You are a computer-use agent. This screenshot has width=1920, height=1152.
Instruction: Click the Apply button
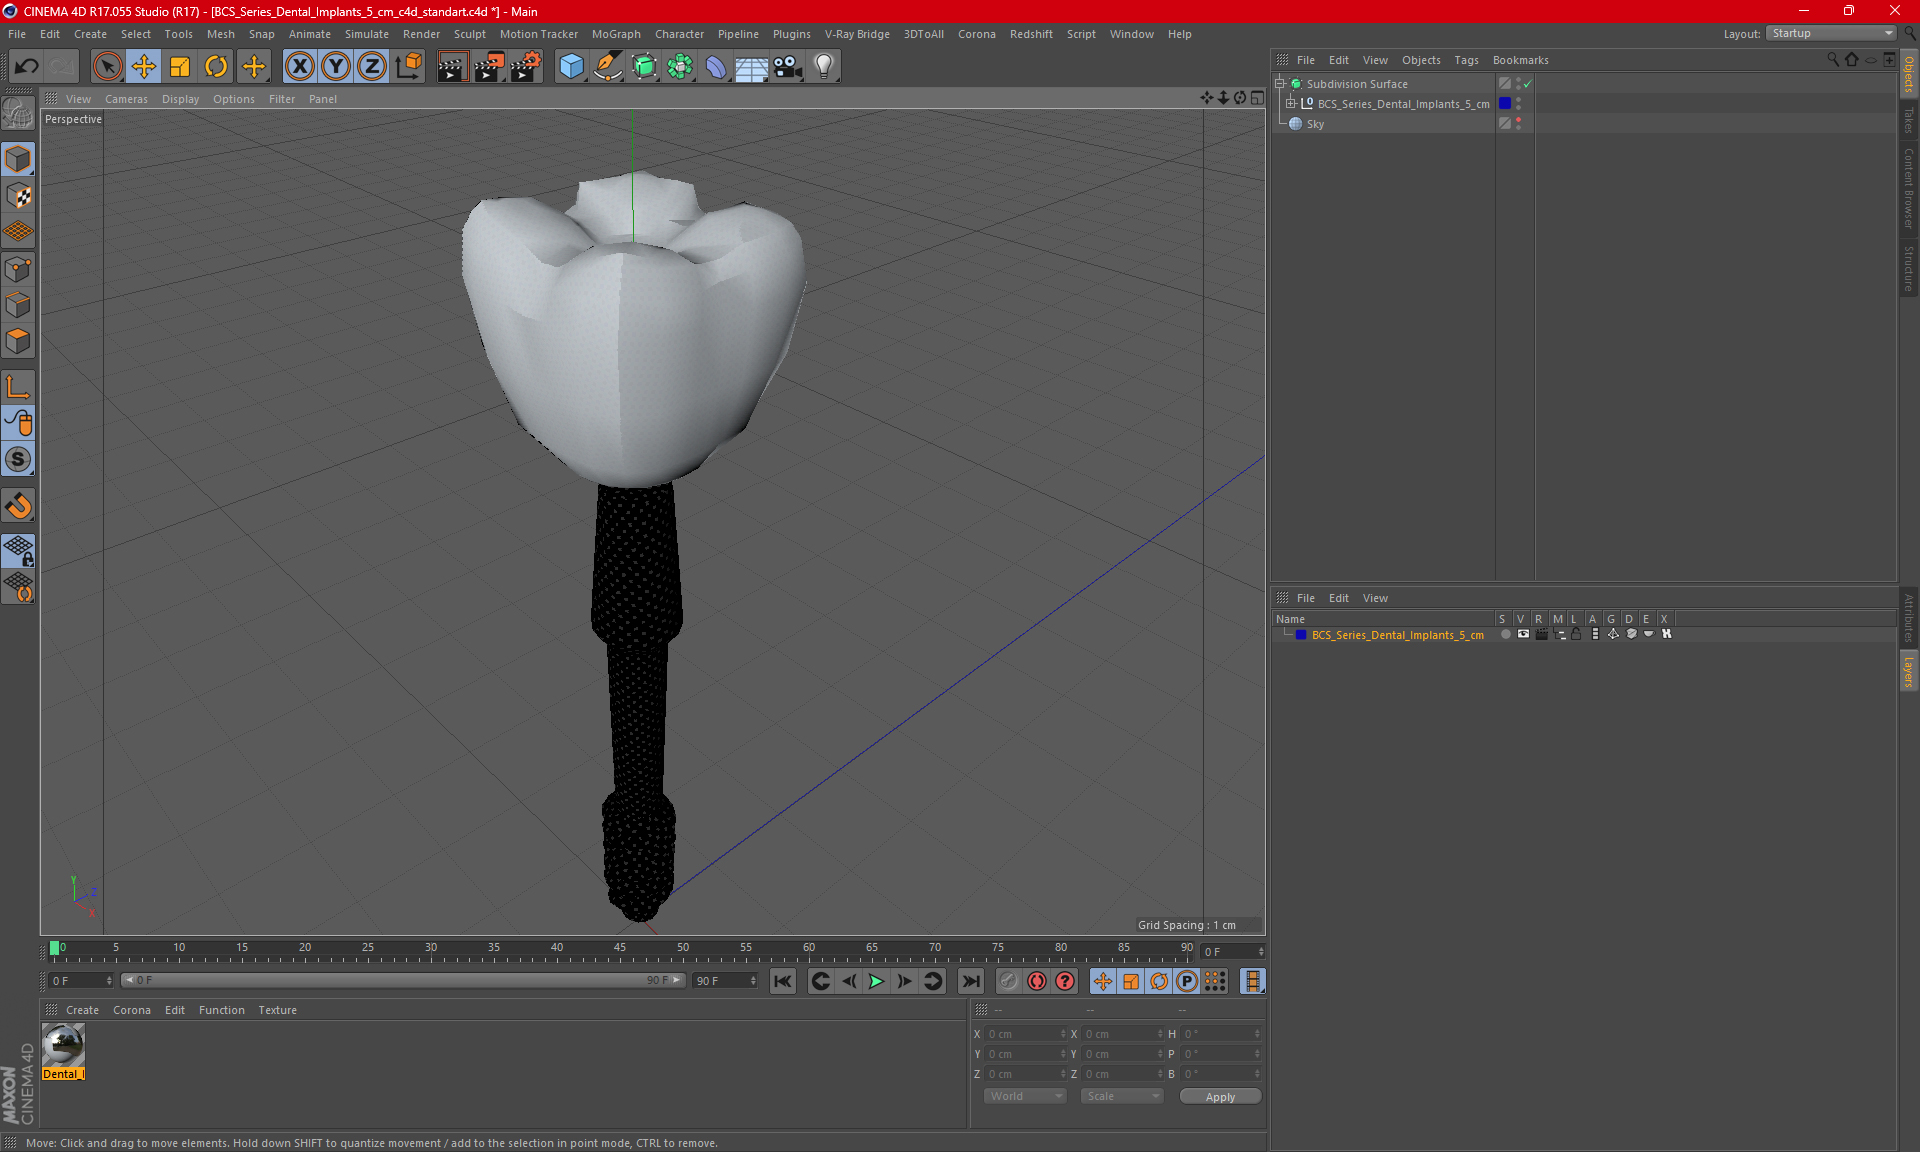click(x=1220, y=1097)
